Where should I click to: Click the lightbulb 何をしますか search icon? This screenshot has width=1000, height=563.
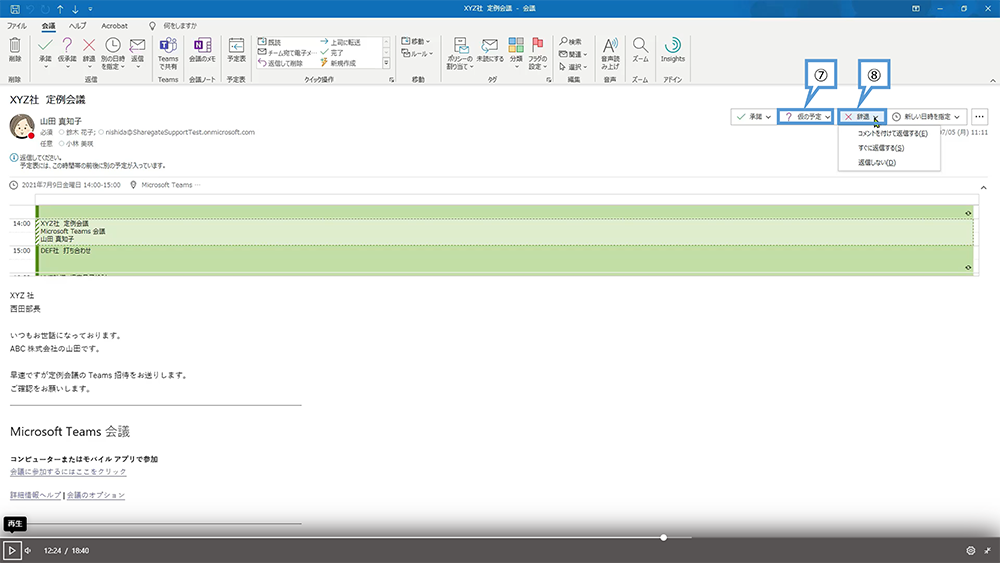152,26
